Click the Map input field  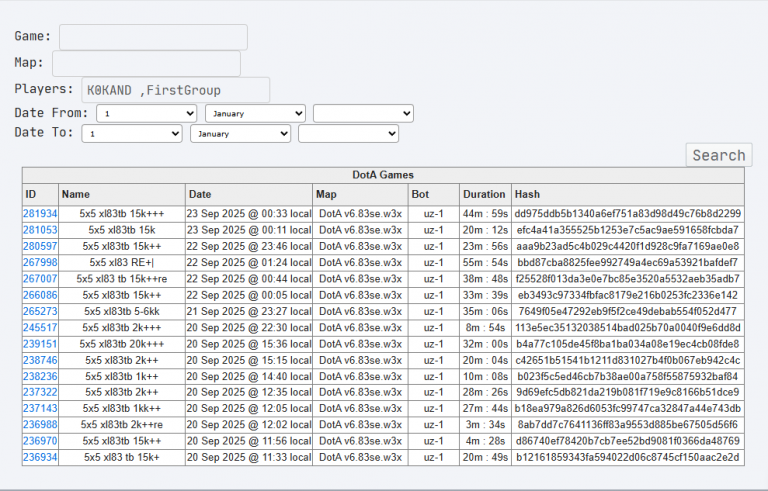coord(146,64)
